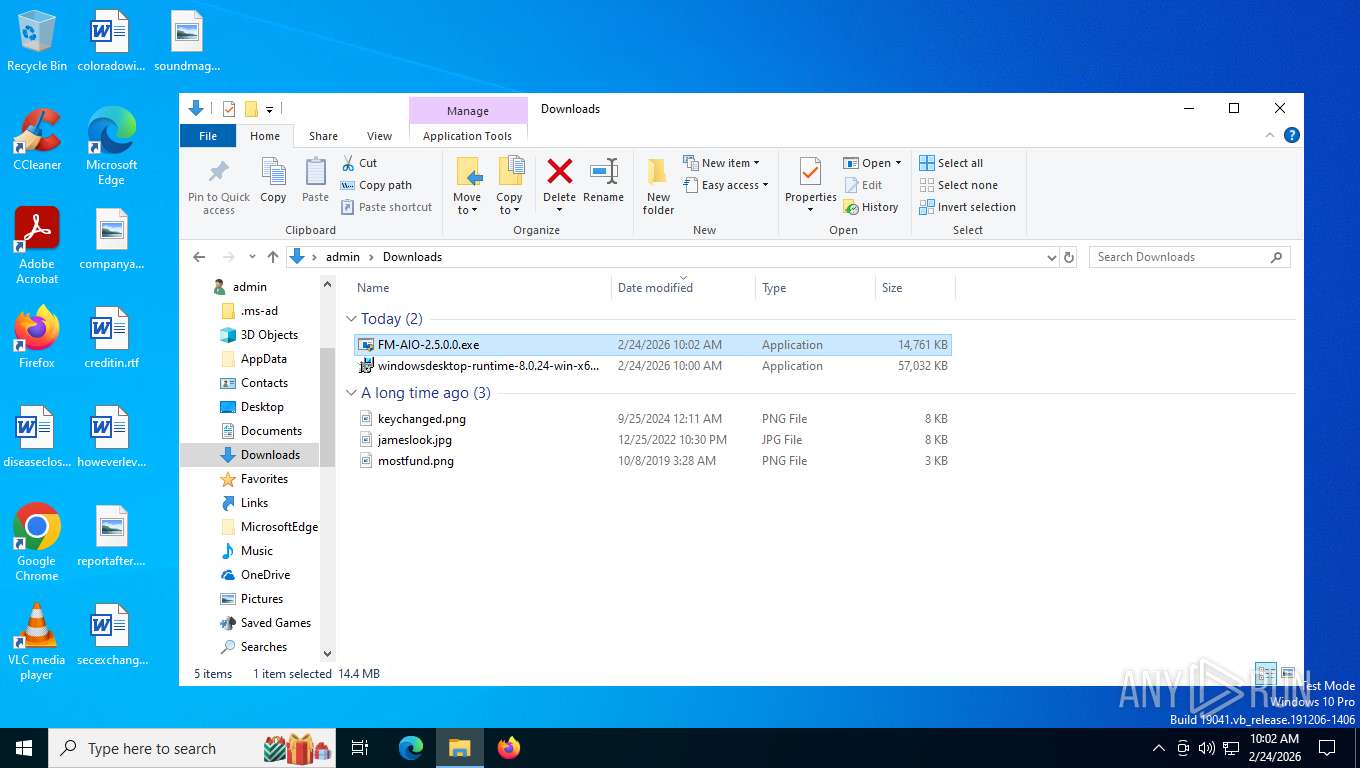Click the Cut scissors command

coord(359,163)
